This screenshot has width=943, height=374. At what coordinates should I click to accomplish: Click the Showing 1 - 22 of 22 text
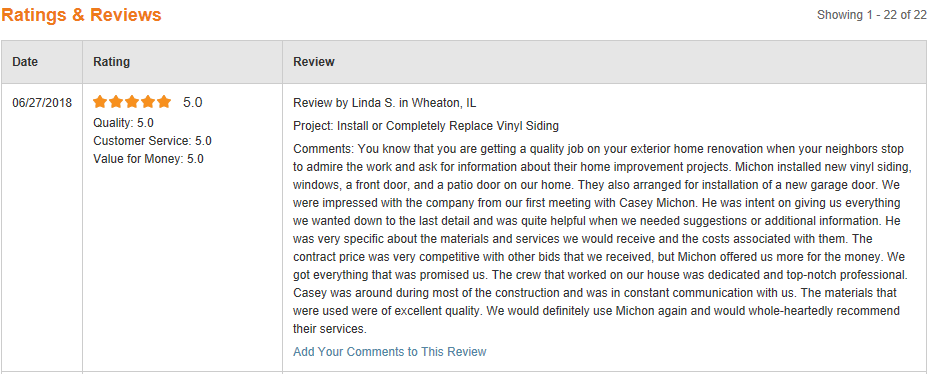tap(871, 15)
